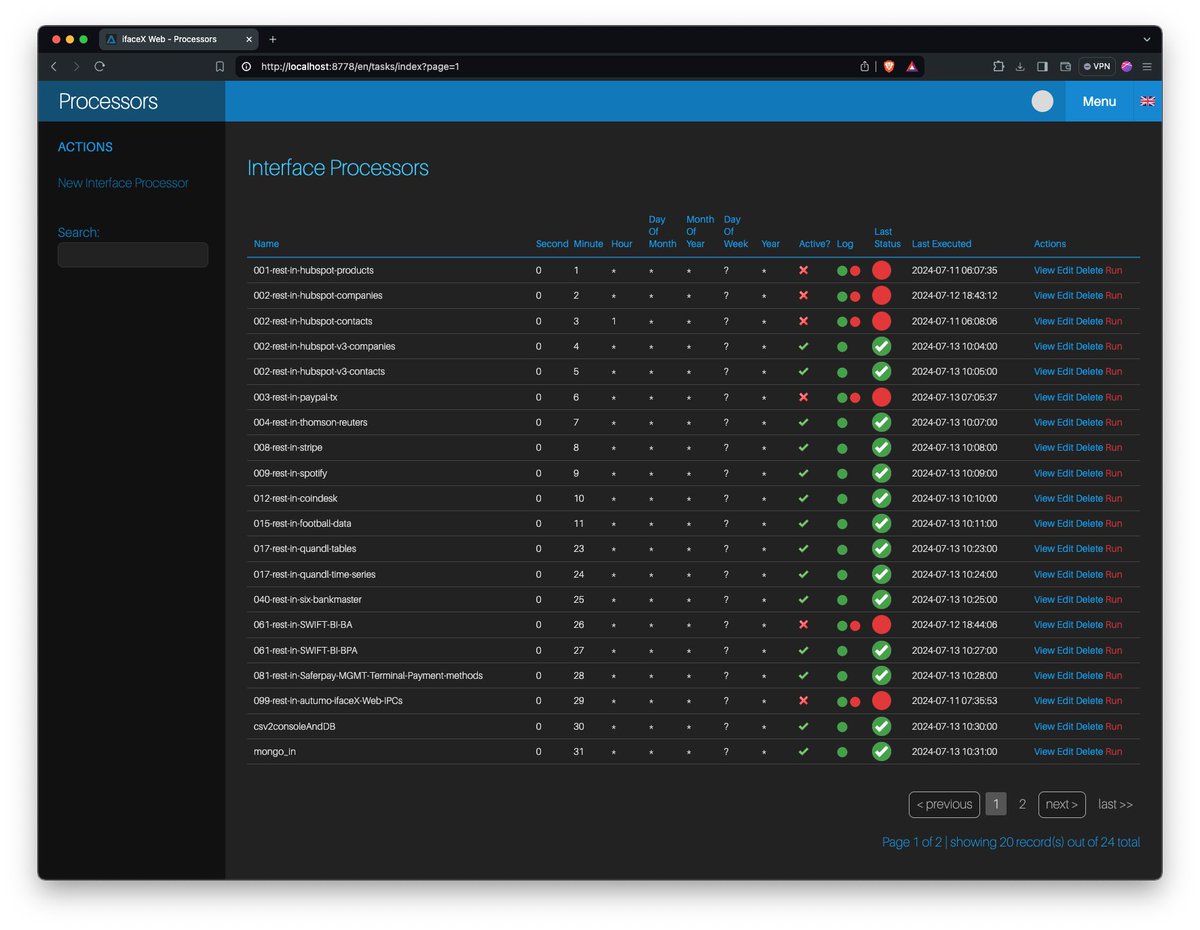The image size is (1200, 930).
Task: Click green status check for 015-rest-in-football-data
Action: tap(881, 523)
